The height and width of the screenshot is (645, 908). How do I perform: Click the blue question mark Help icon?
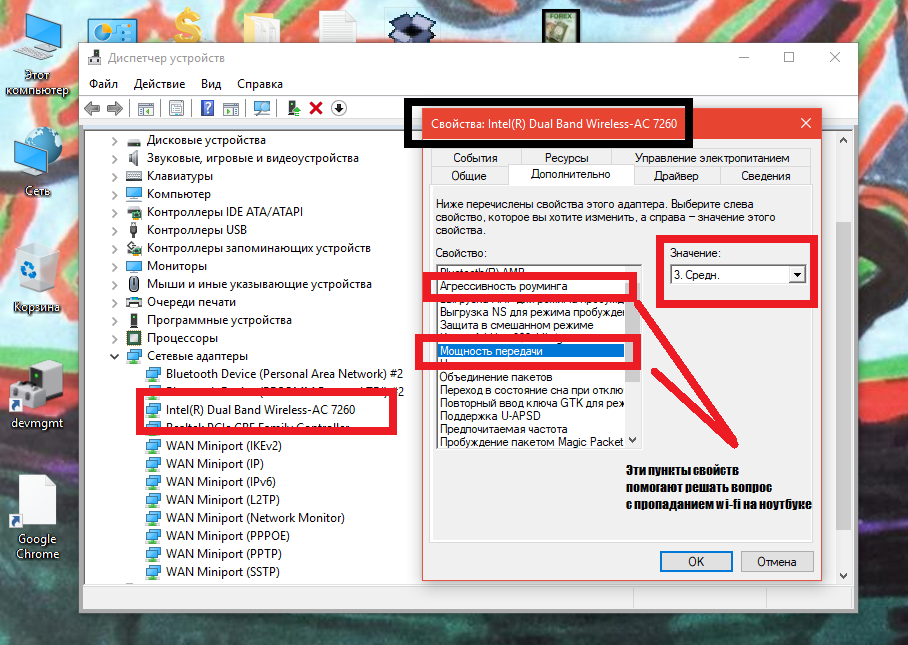(207, 108)
